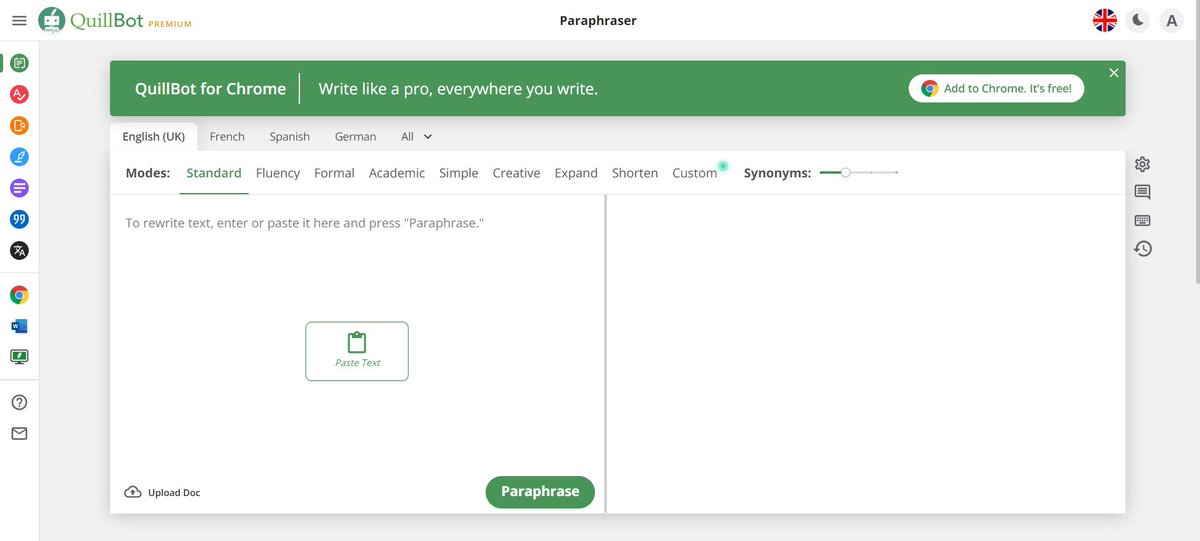Viewport: 1200px width, 541px height.
Task: Click the PREMIUM label near logo
Action: [170, 24]
